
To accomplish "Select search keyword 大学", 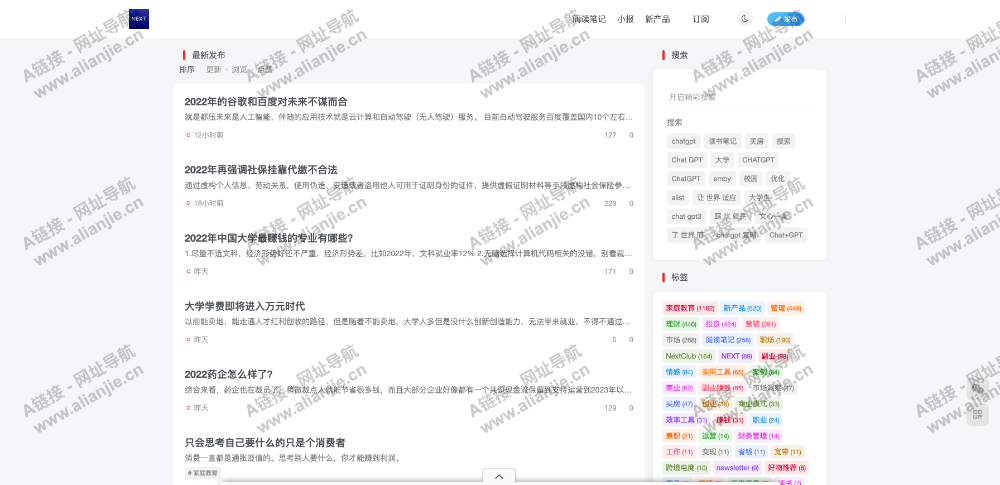I will (723, 160).
